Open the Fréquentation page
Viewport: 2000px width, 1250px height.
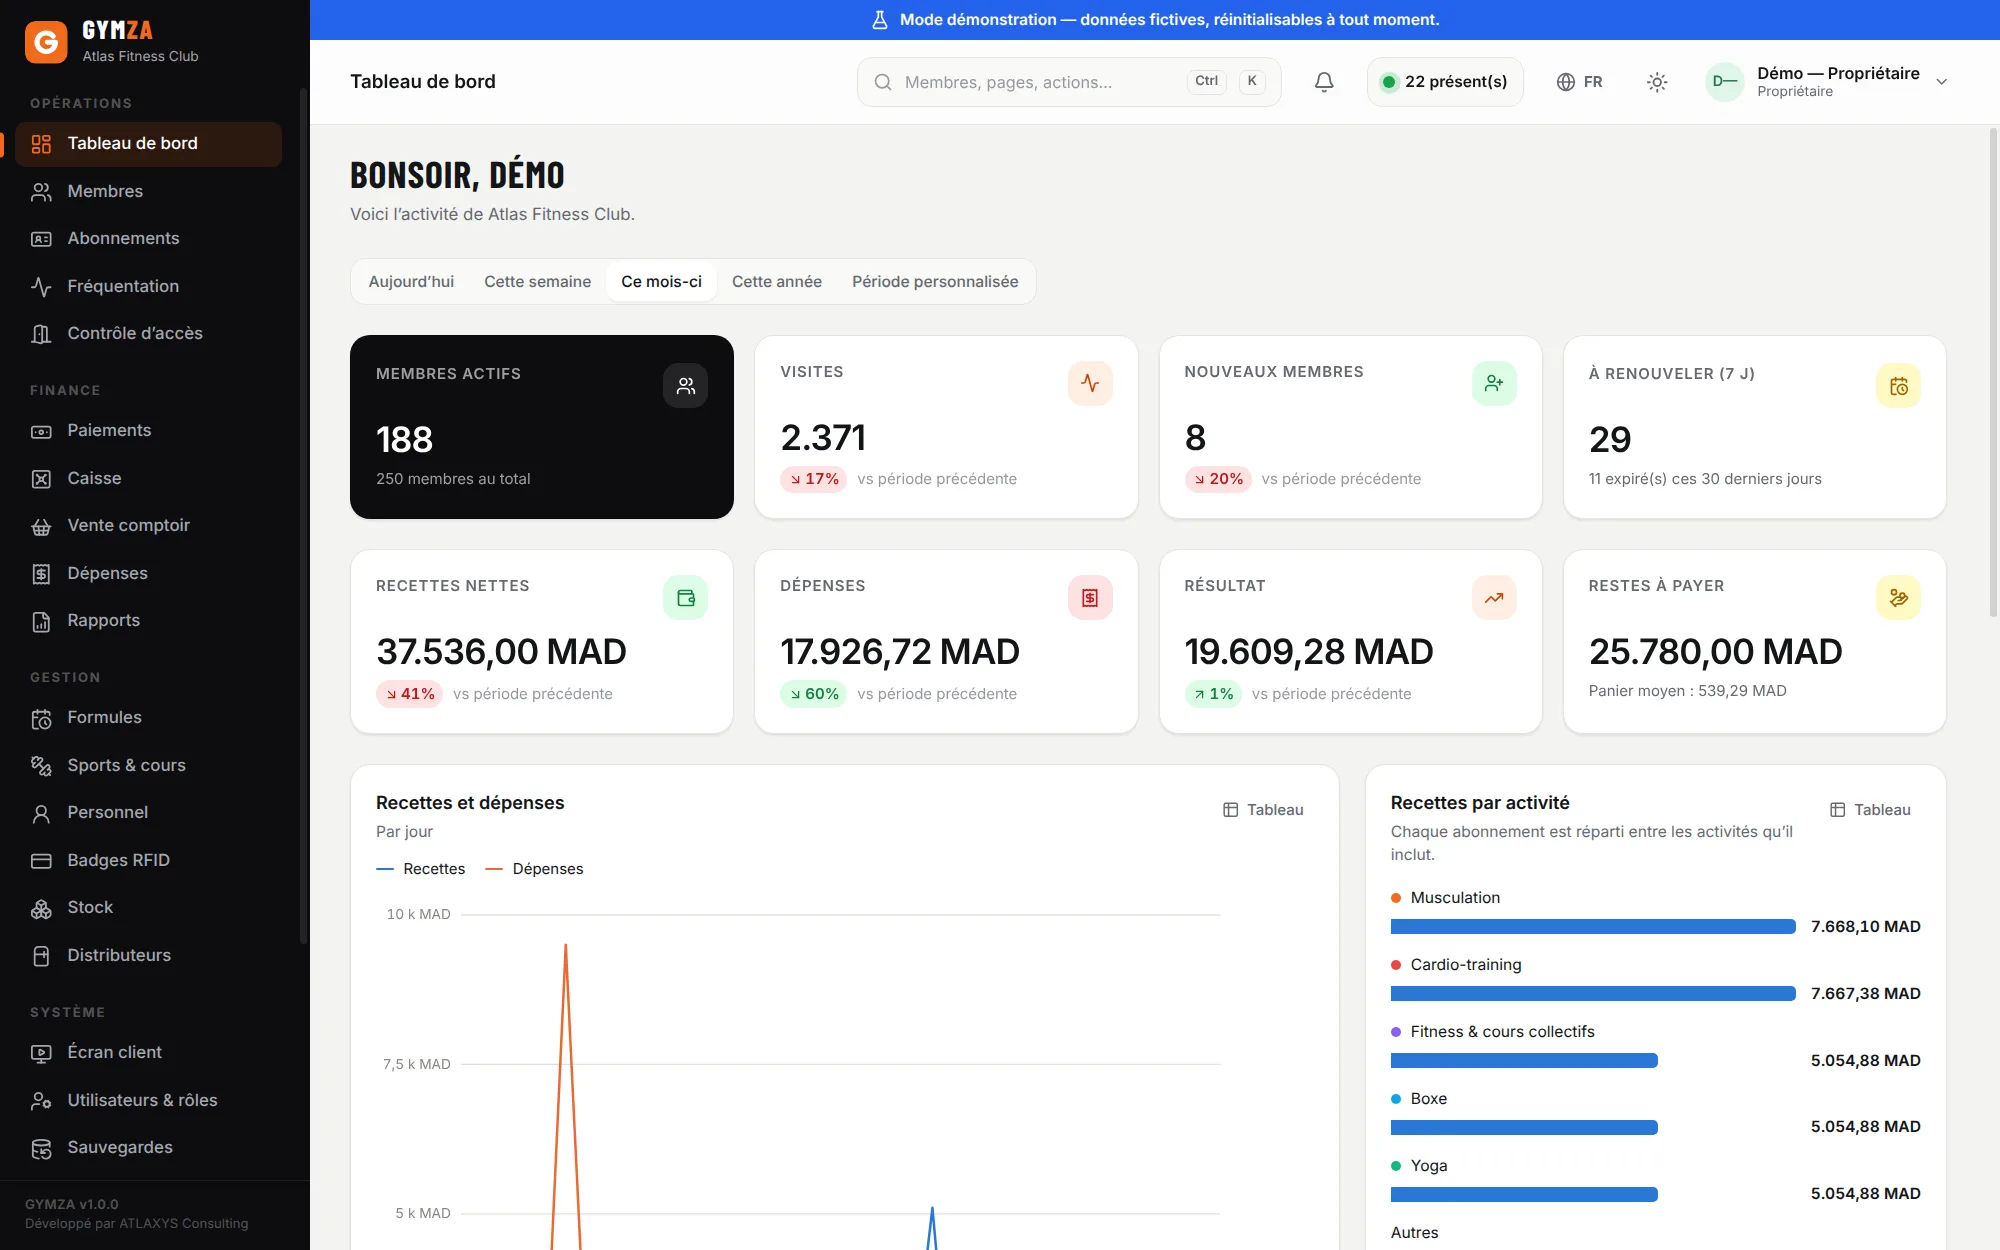148,286
